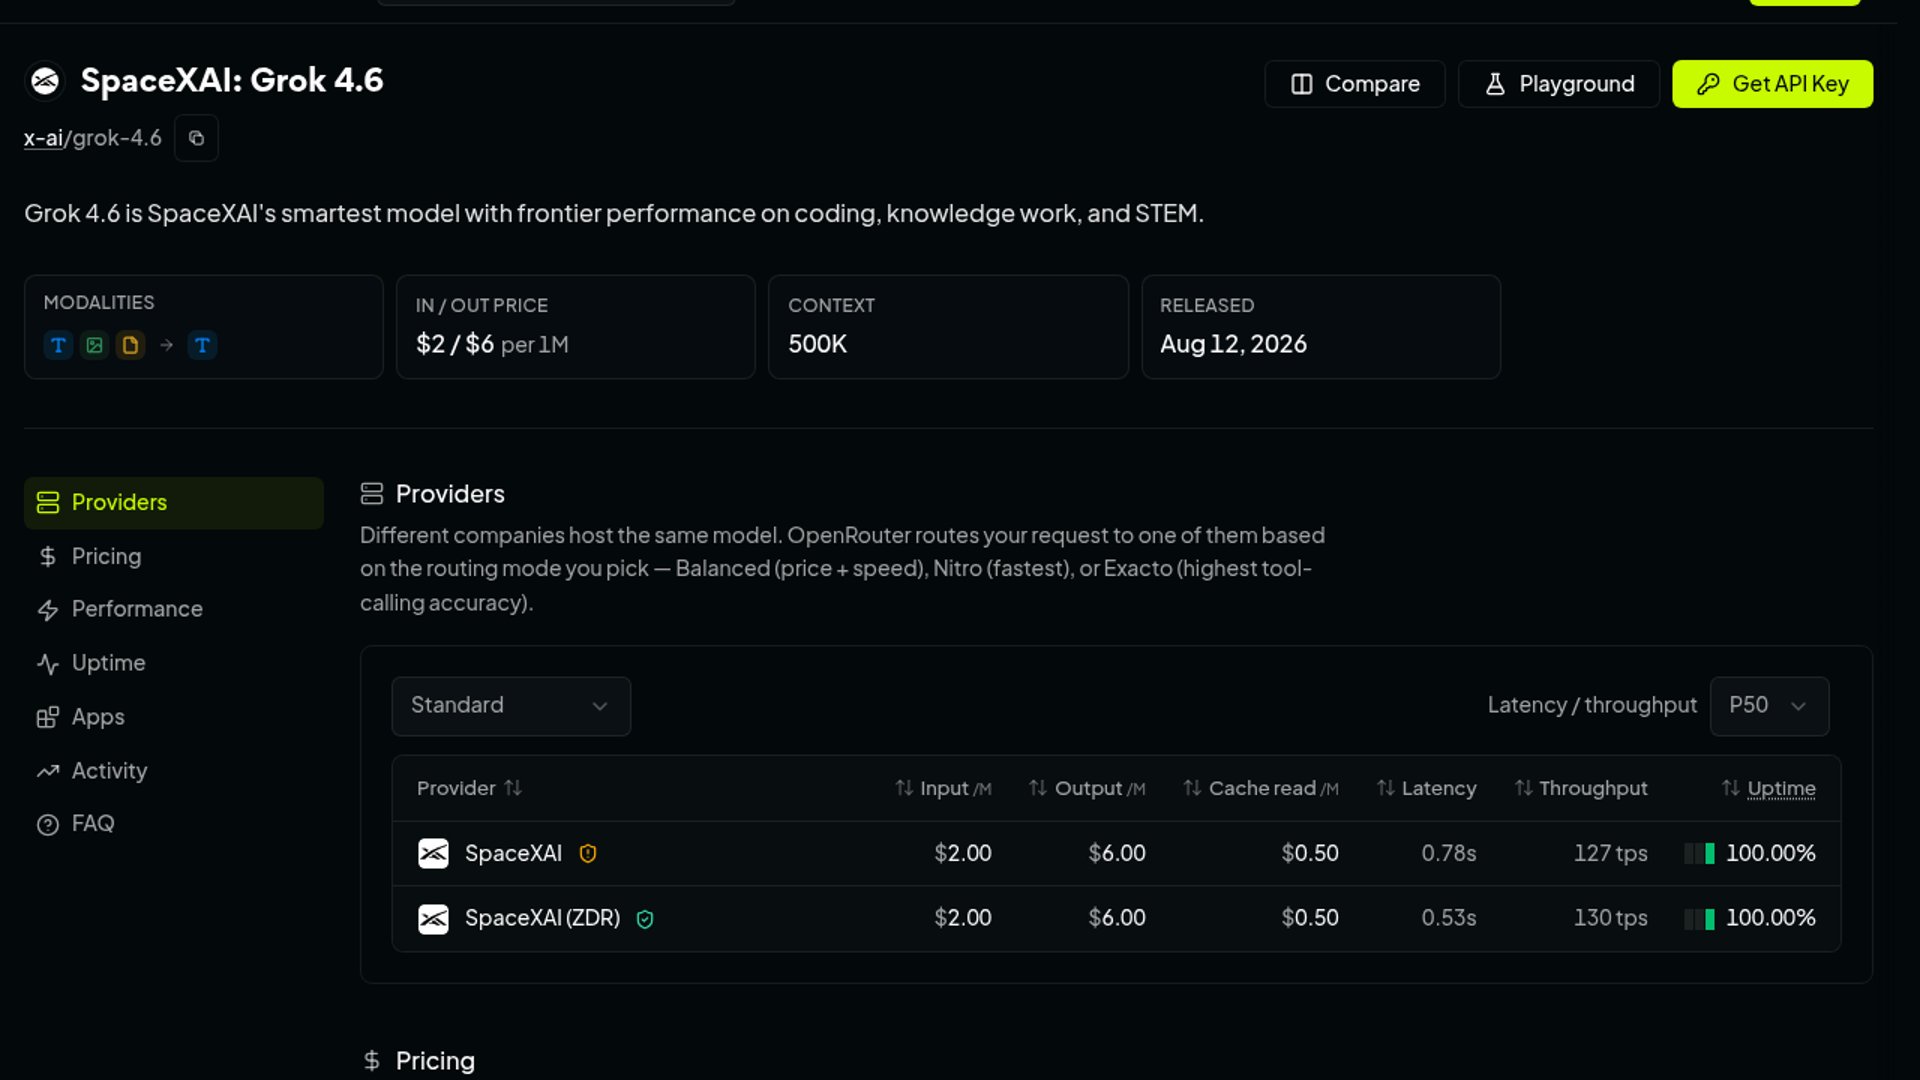Open the FAQ section
The width and height of the screenshot is (1920, 1080).
(x=174, y=824)
